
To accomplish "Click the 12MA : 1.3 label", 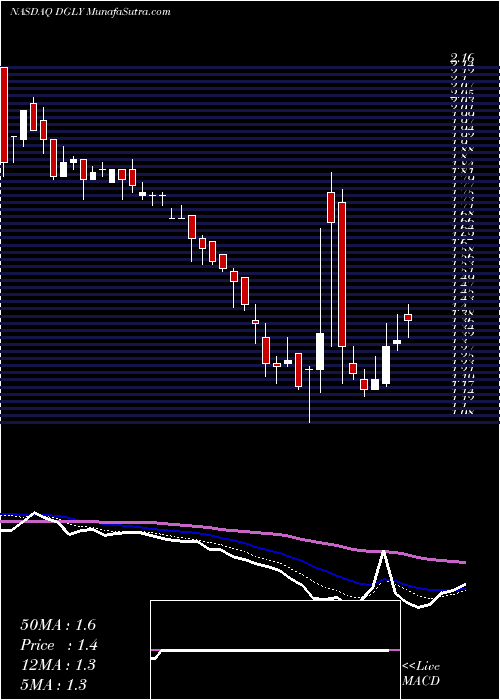I will click(58, 665).
